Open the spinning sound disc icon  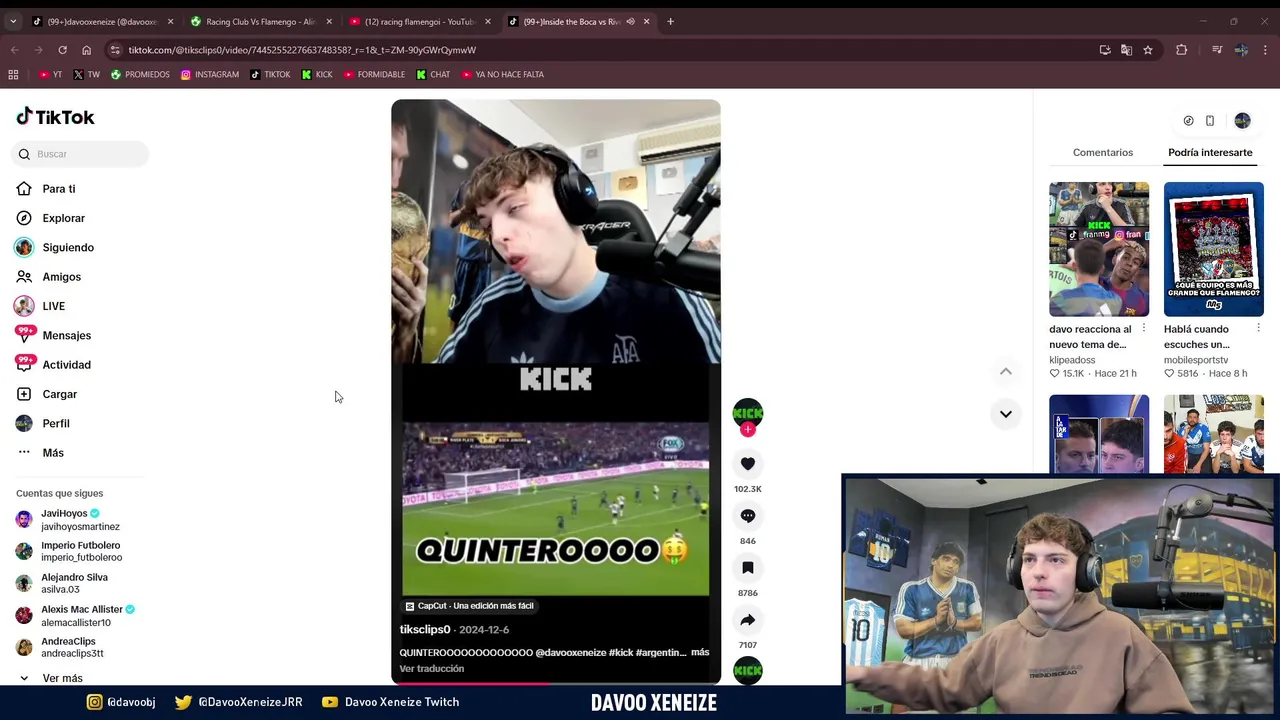[x=748, y=670]
